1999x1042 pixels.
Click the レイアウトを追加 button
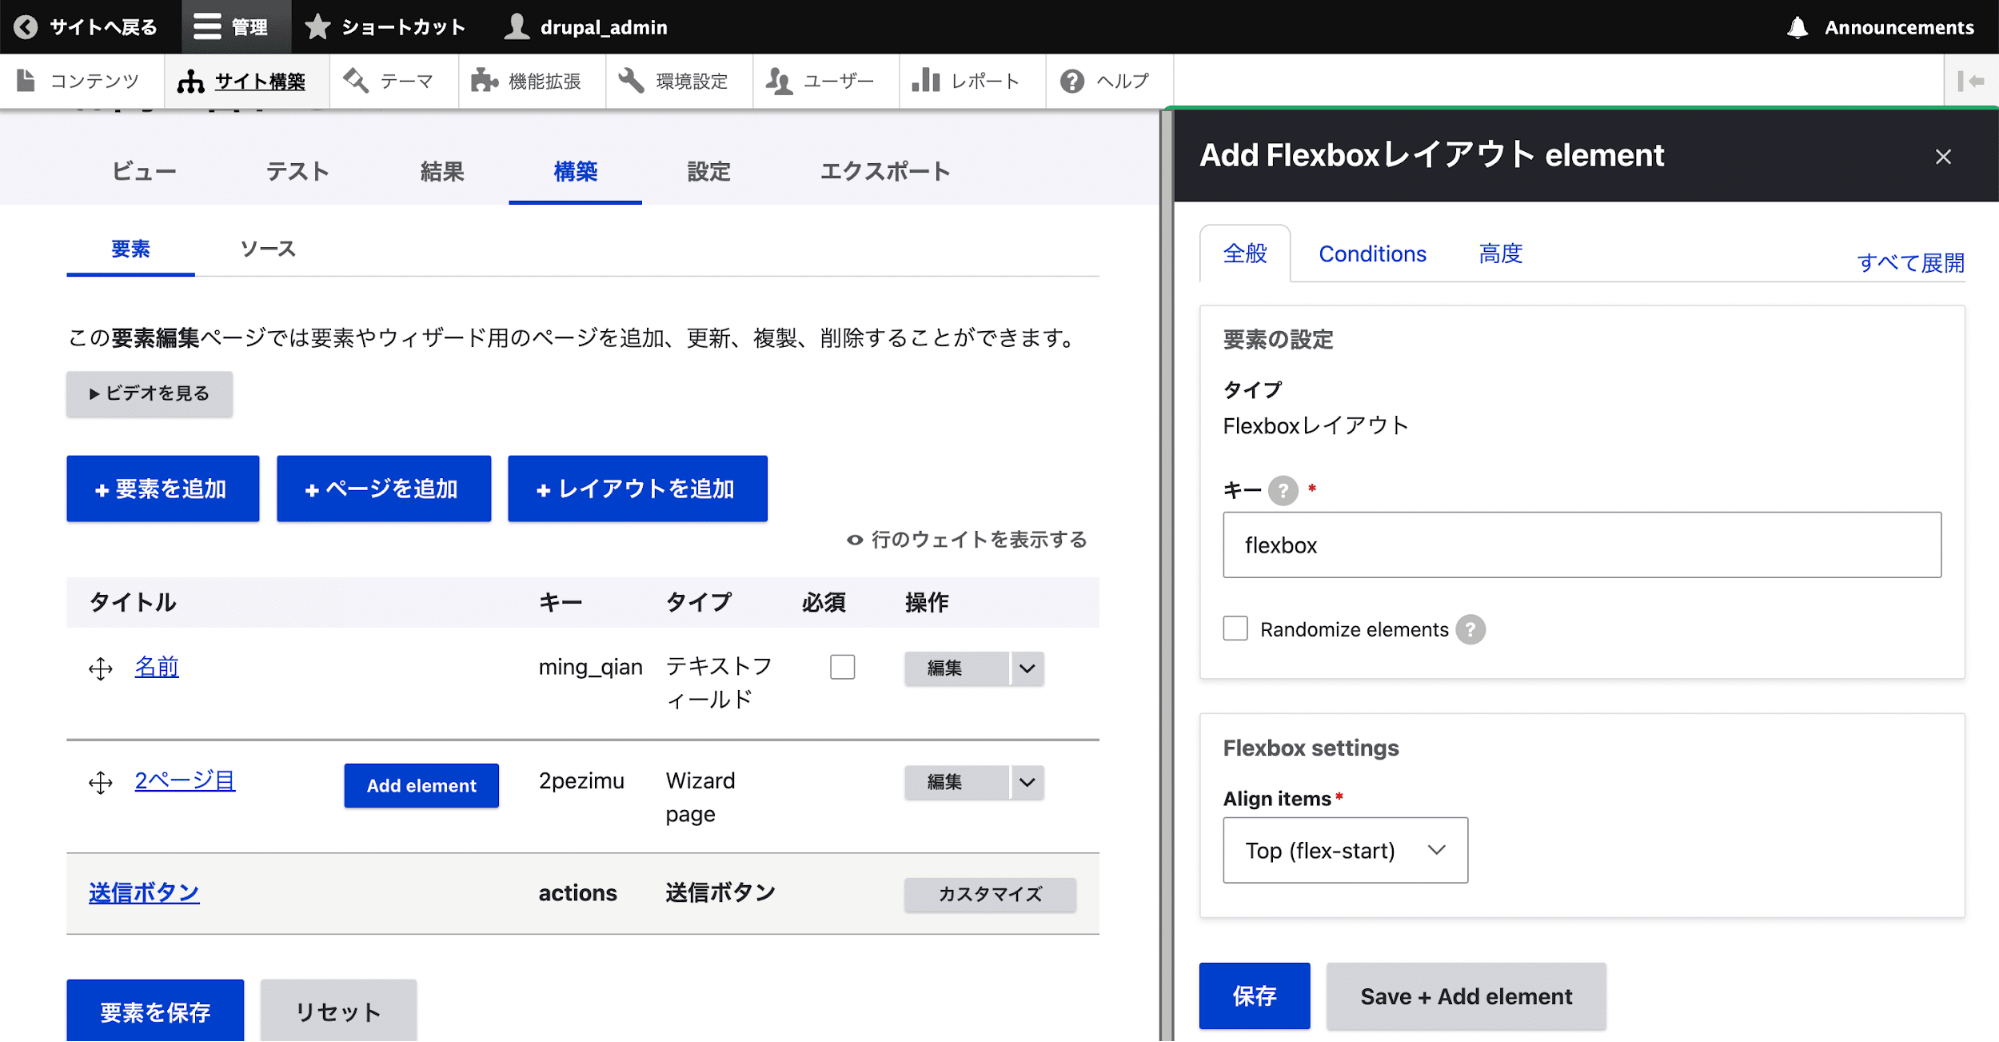638,489
